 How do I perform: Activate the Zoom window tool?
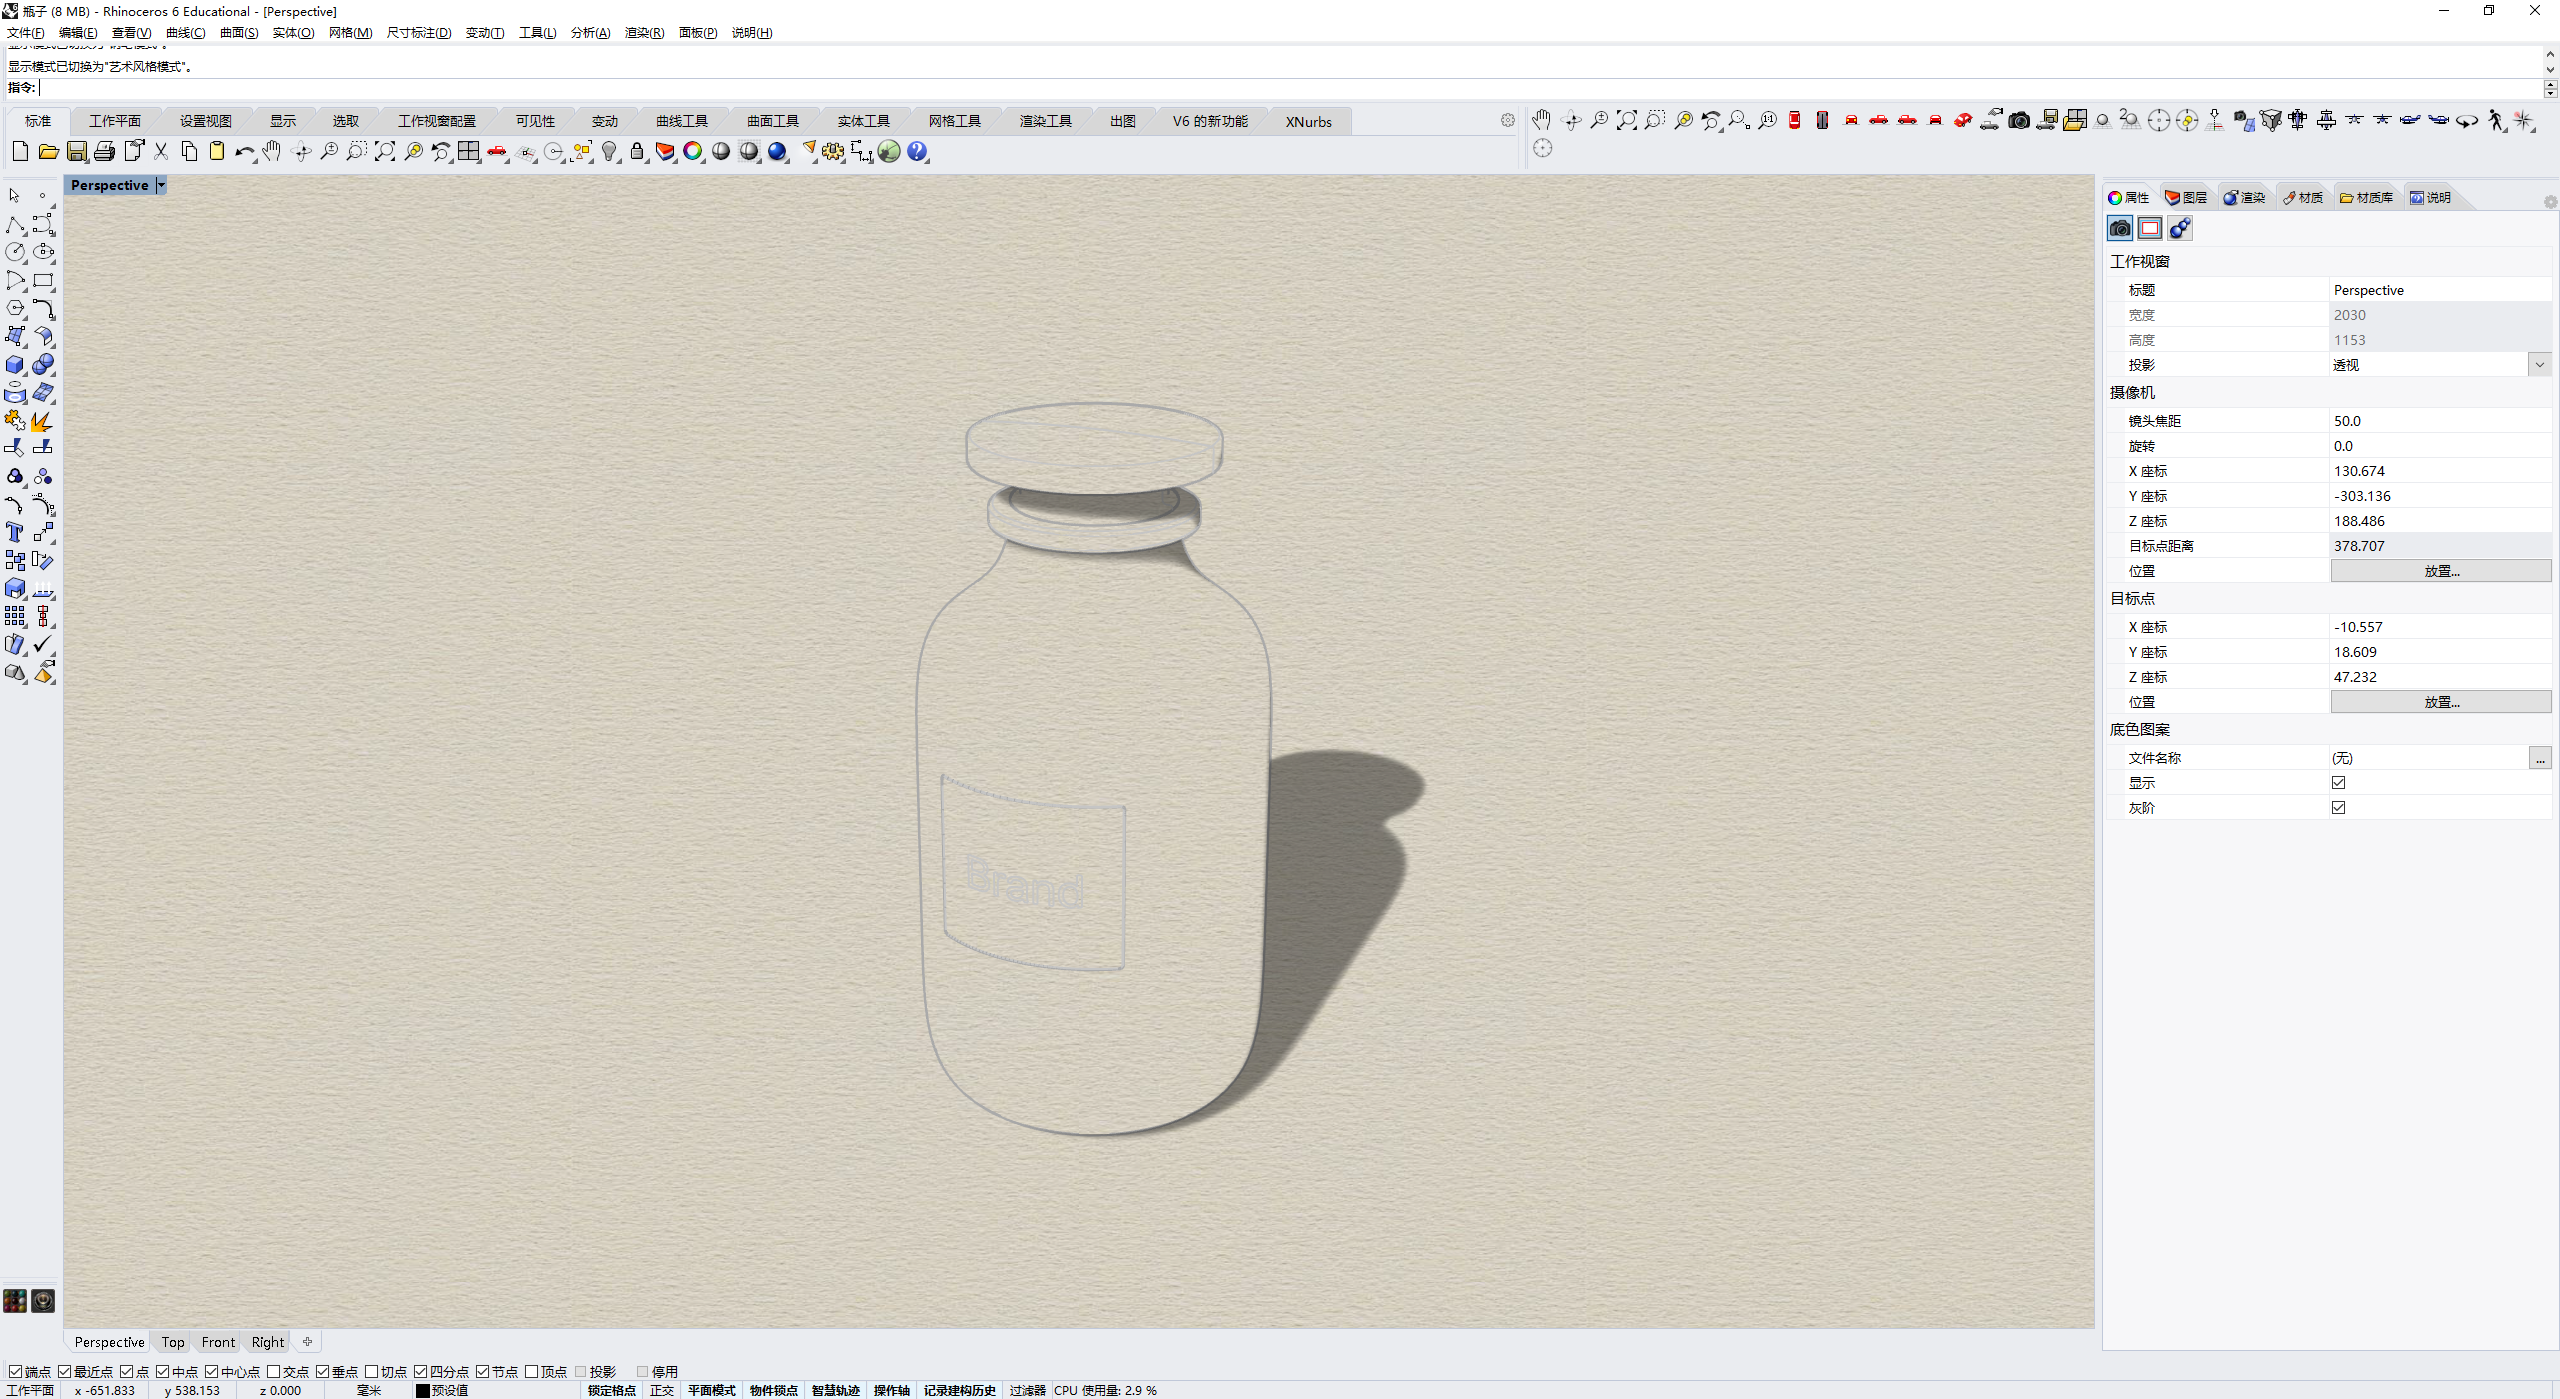tap(356, 152)
